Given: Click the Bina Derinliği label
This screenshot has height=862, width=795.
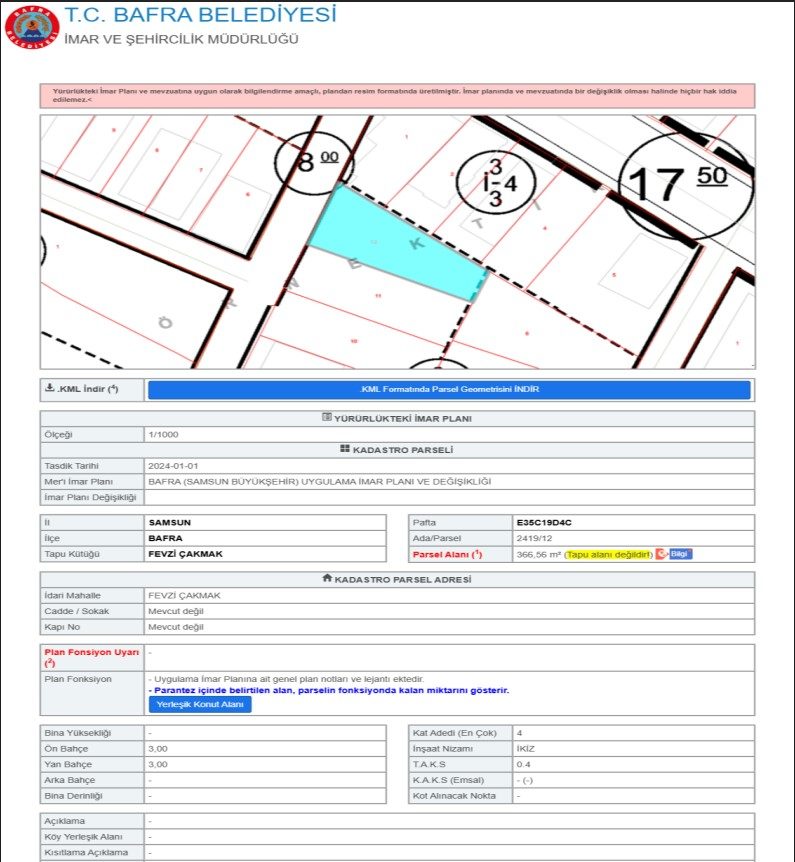Looking at the screenshot, I should (73, 795).
